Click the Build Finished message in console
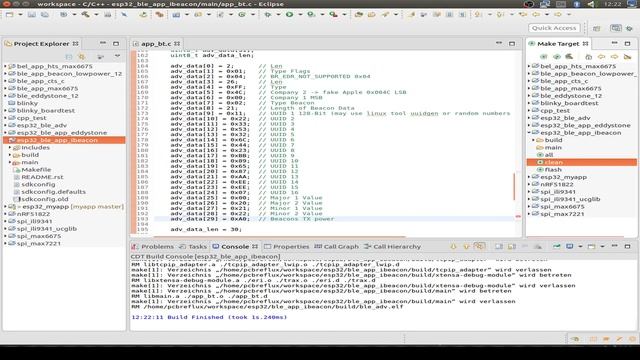The image size is (640, 360). [209, 317]
